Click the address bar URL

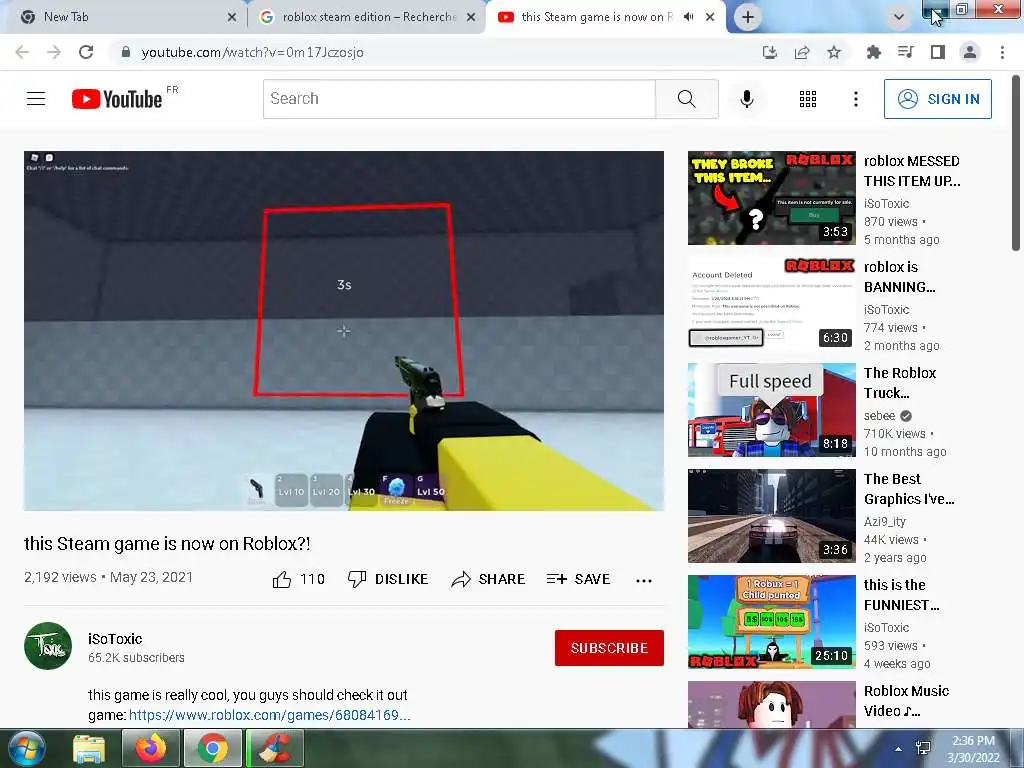point(253,52)
